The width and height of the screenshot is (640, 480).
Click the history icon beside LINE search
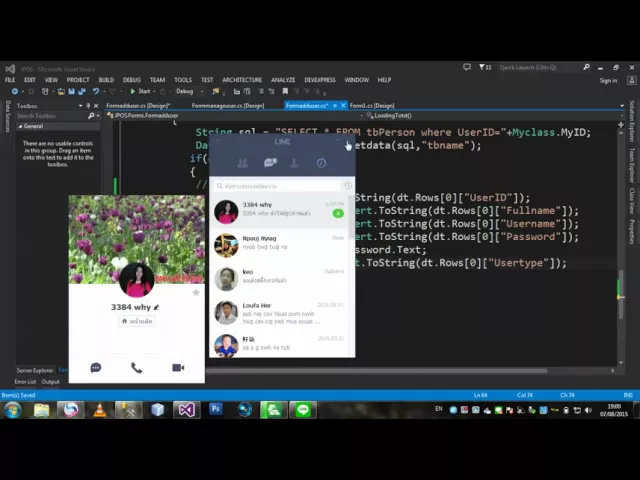(x=348, y=186)
